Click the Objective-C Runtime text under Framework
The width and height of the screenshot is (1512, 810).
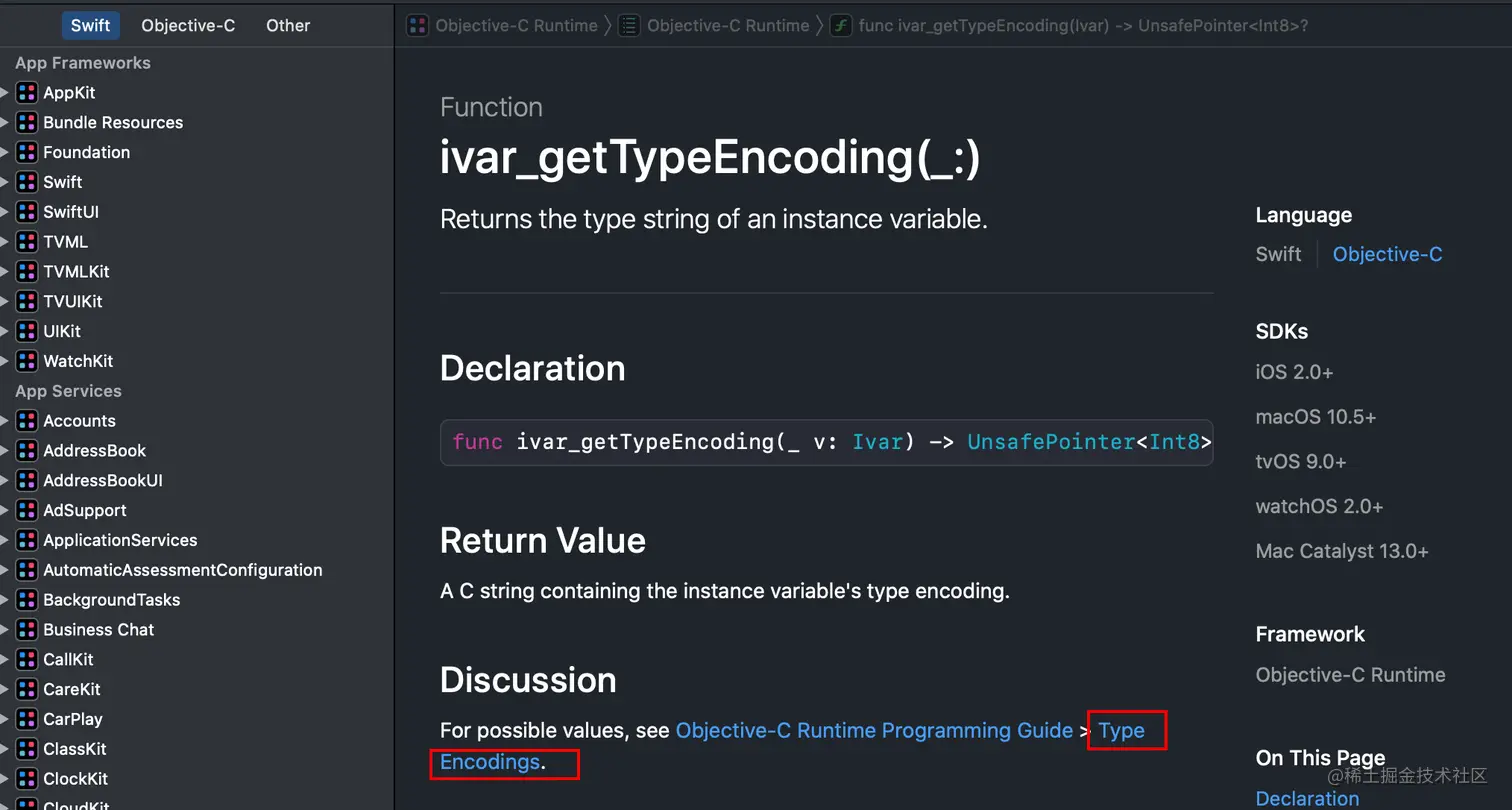tap(1350, 675)
